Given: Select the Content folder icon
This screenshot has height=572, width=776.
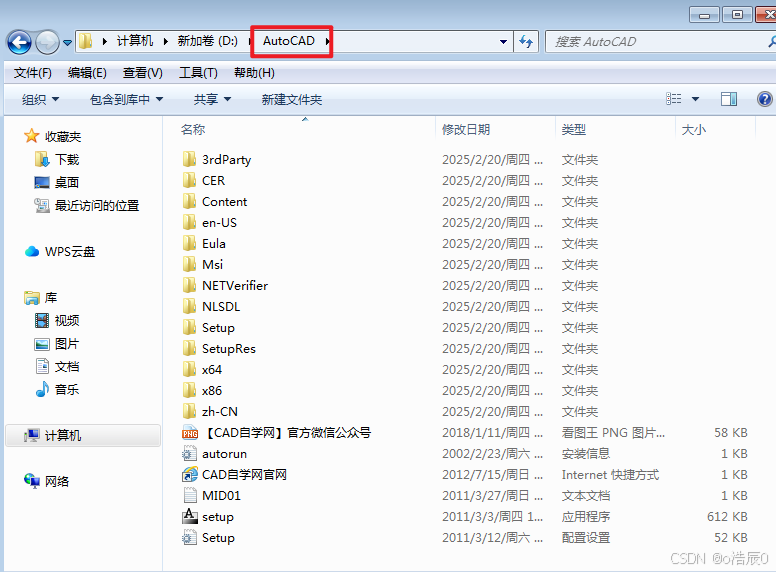Looking at the screenshot, I should (190, 201).
